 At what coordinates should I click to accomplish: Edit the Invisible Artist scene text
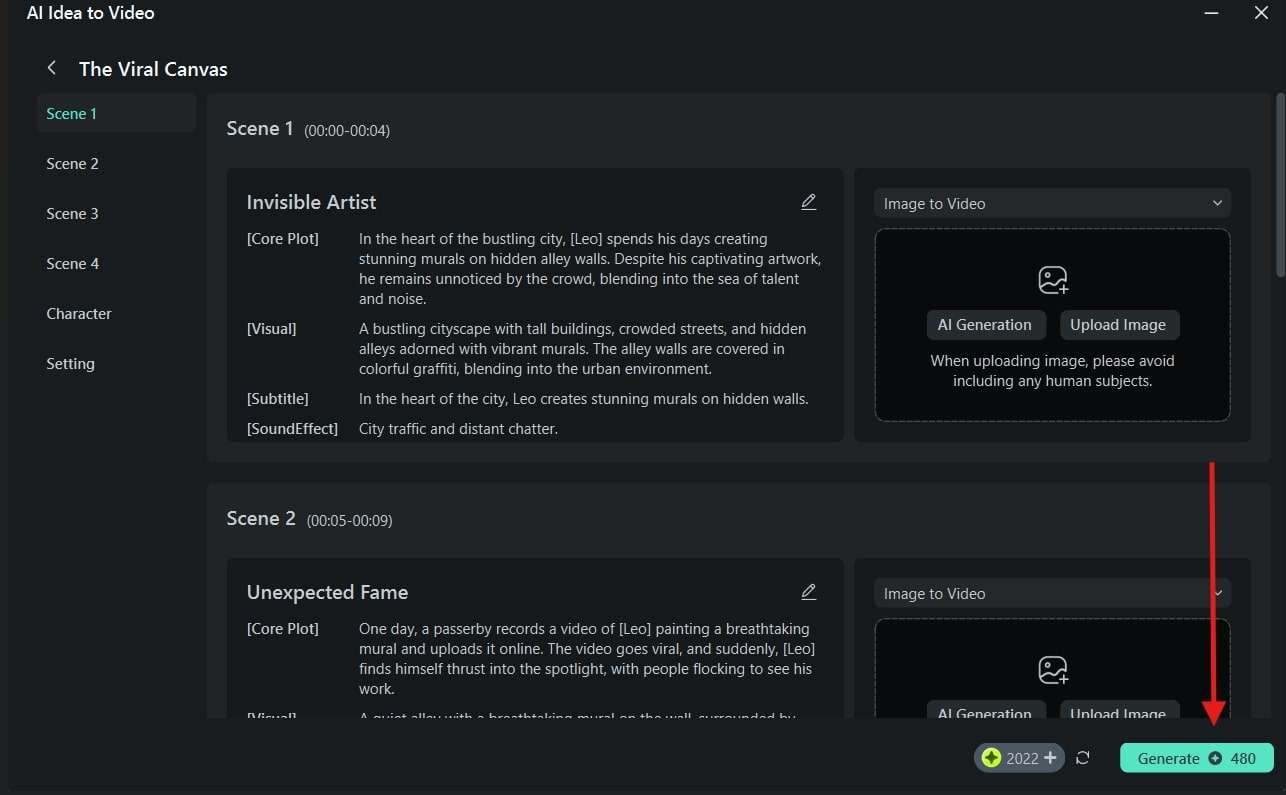coord(808,202)
